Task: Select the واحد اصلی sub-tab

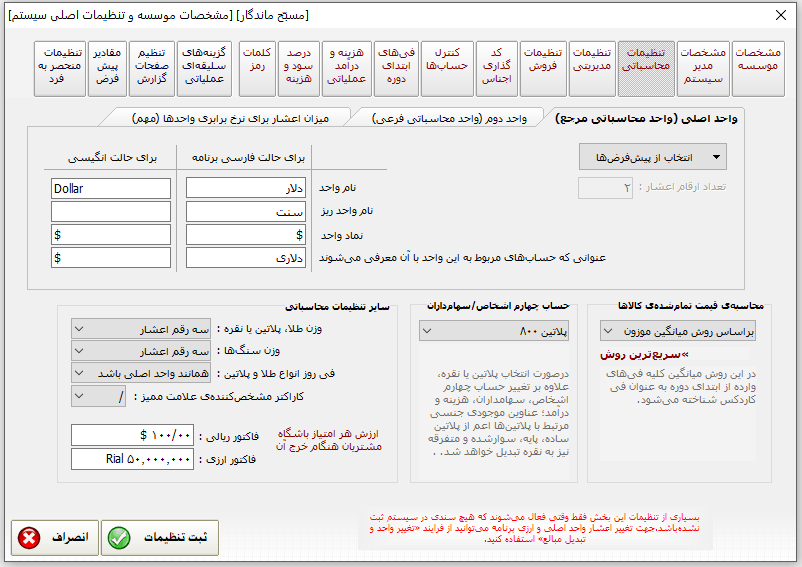Action: pyautogui.click(x=646, y=119)
